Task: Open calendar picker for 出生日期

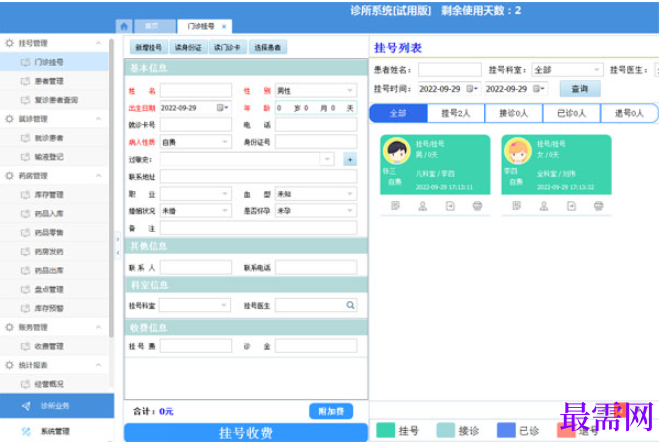Action: click(x=222, y=108)
